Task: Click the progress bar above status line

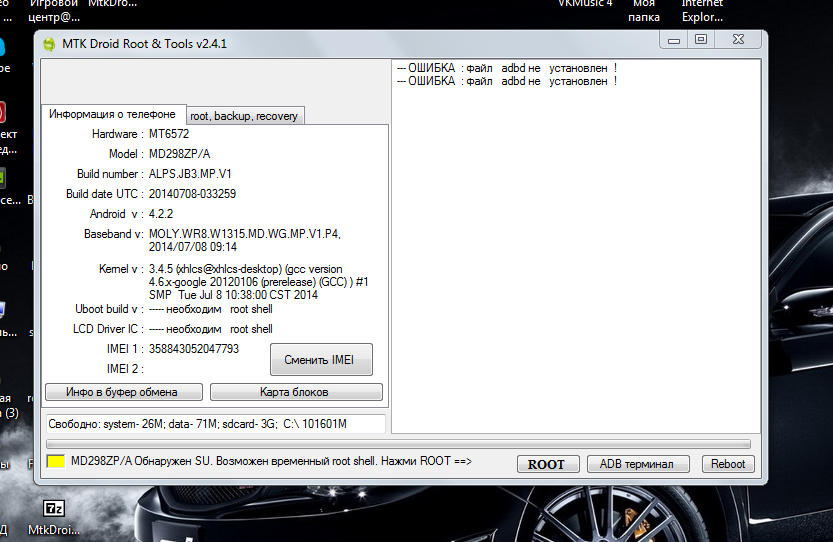Action: 398,444
